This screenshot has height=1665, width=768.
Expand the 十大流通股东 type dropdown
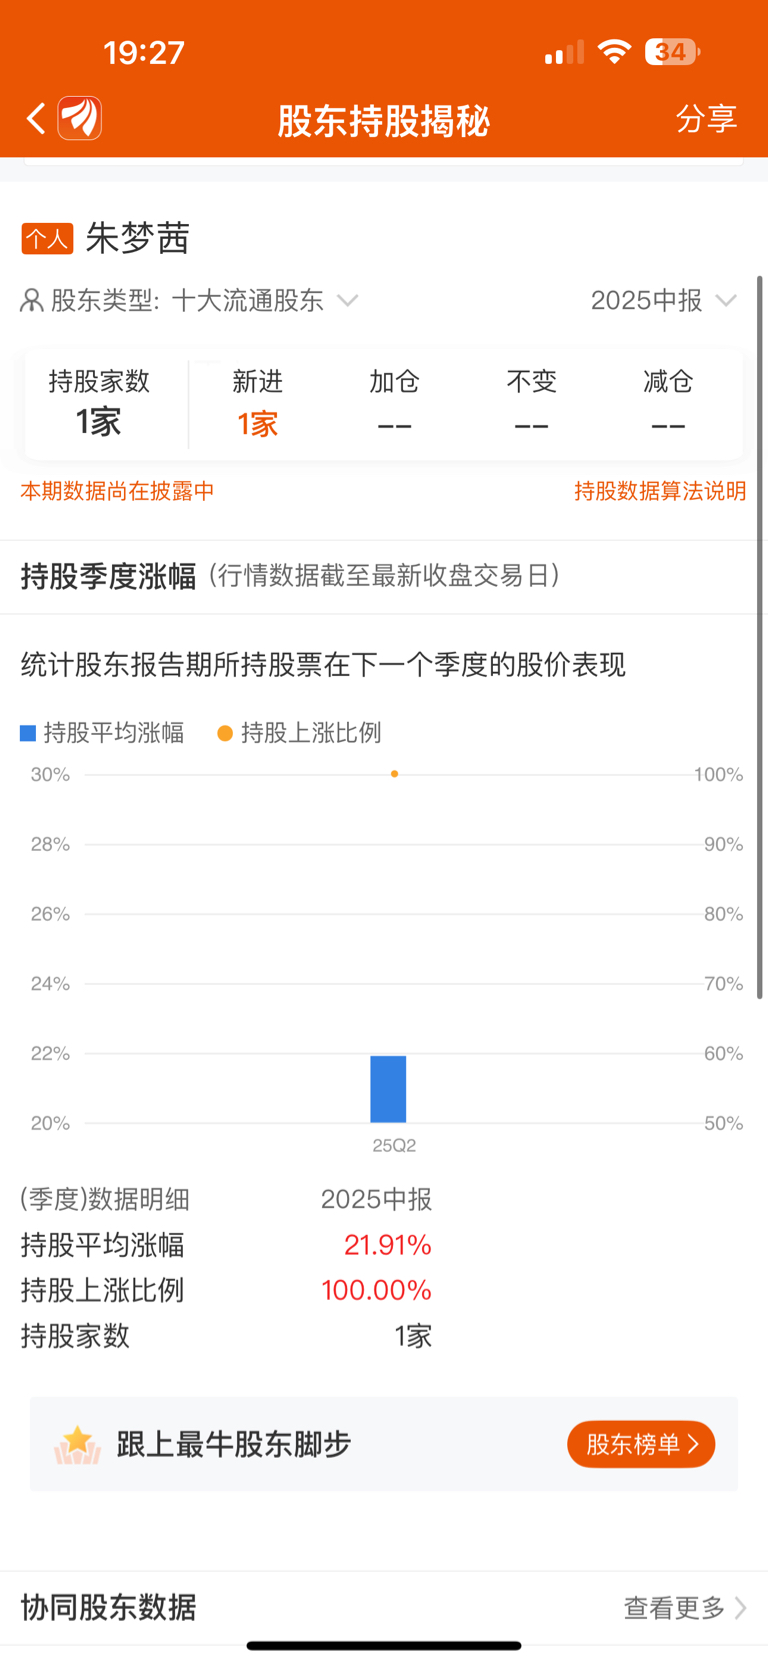pos(264,300)
